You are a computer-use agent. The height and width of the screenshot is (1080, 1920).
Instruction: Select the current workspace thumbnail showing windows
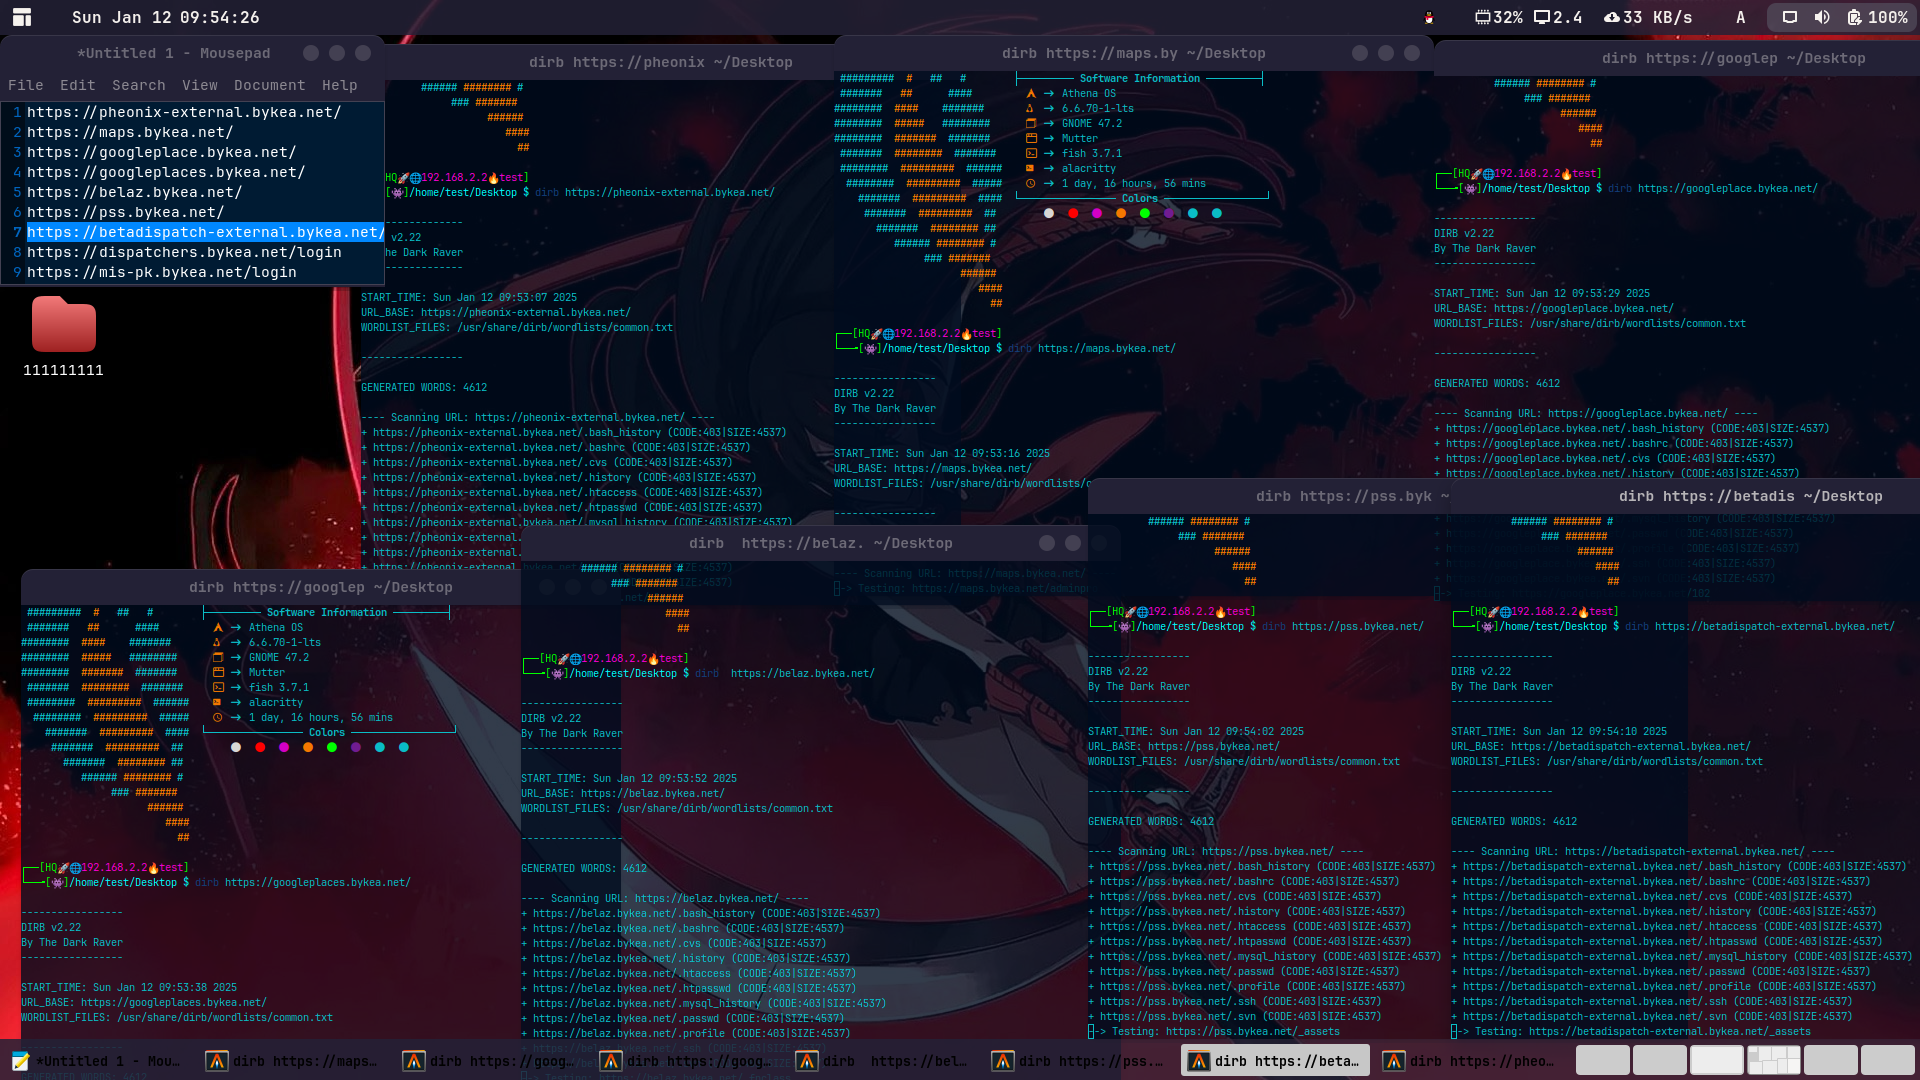pos(1773,1060)
